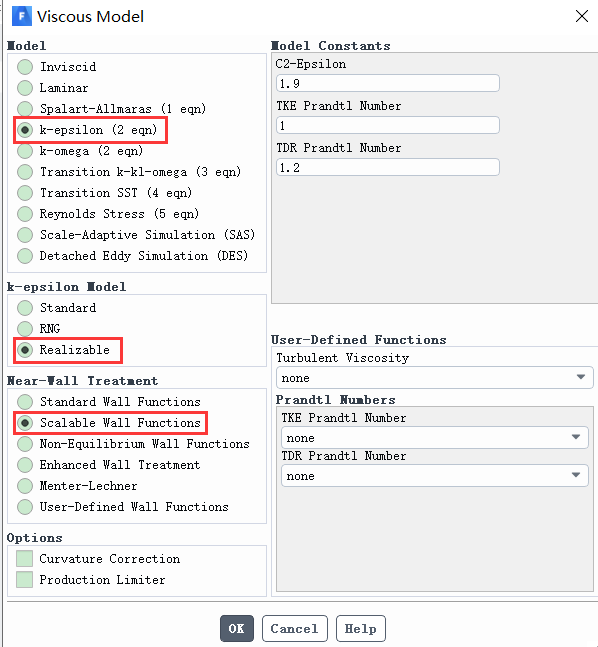Viewport: 598px width, 647px height.
Task: Open the Turbulent Viscosity dropdown
Action: pyautogui.click(x=435, y=378)
